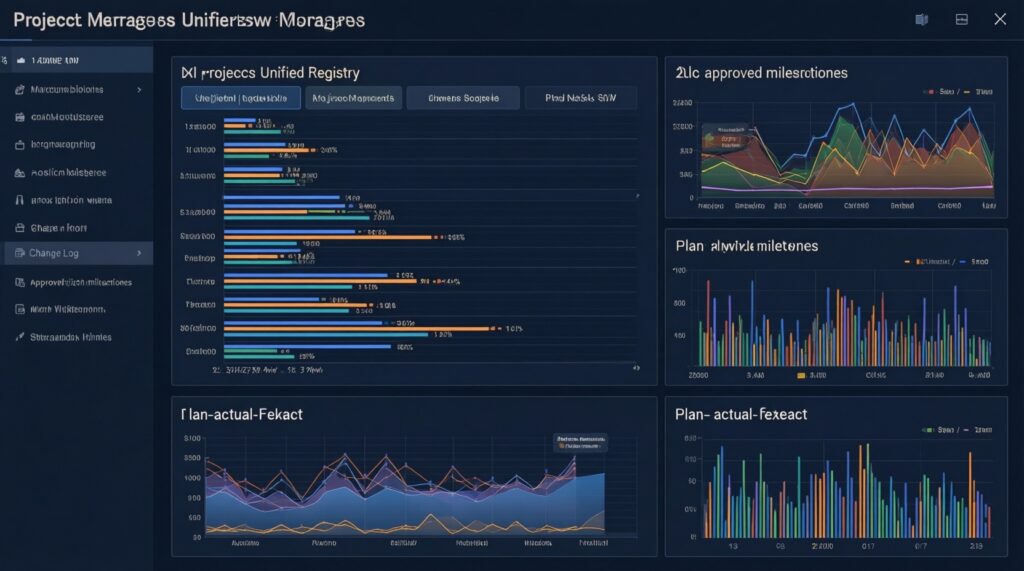1024x571 pixels.
Task: Click the tooltip box on the bottom-left area chart
Action: pos(581,444)
